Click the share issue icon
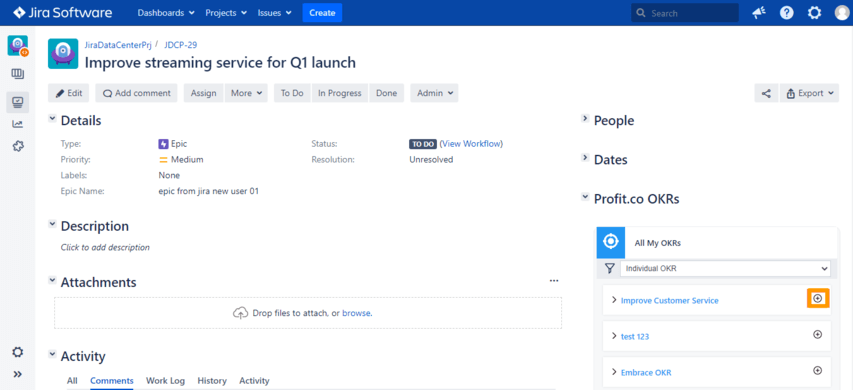The width and height of the screenshot is (853, 390). (x=766, y=93)
